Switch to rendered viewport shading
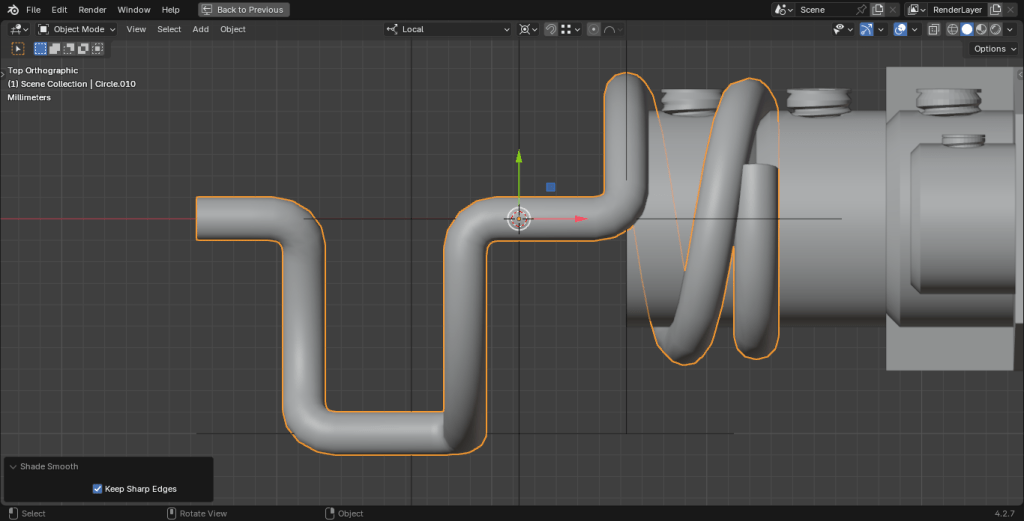This screenshot has width=1024, height=521. coord(994,29)
